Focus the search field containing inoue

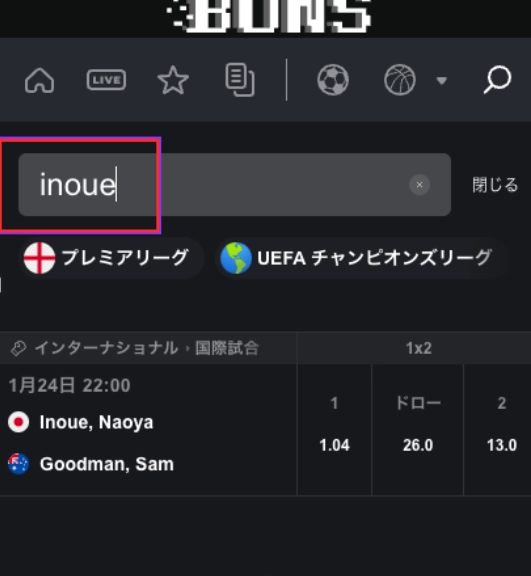pos(235,185)
